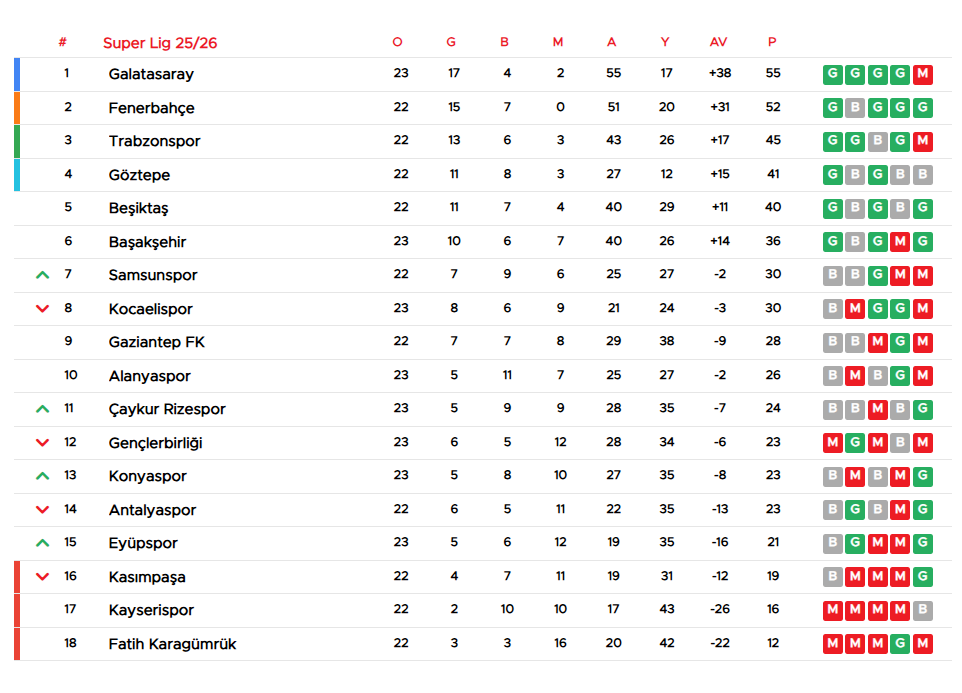
Task: Click Kasımpaşa's green G form badge
Action: click(923, 577)
